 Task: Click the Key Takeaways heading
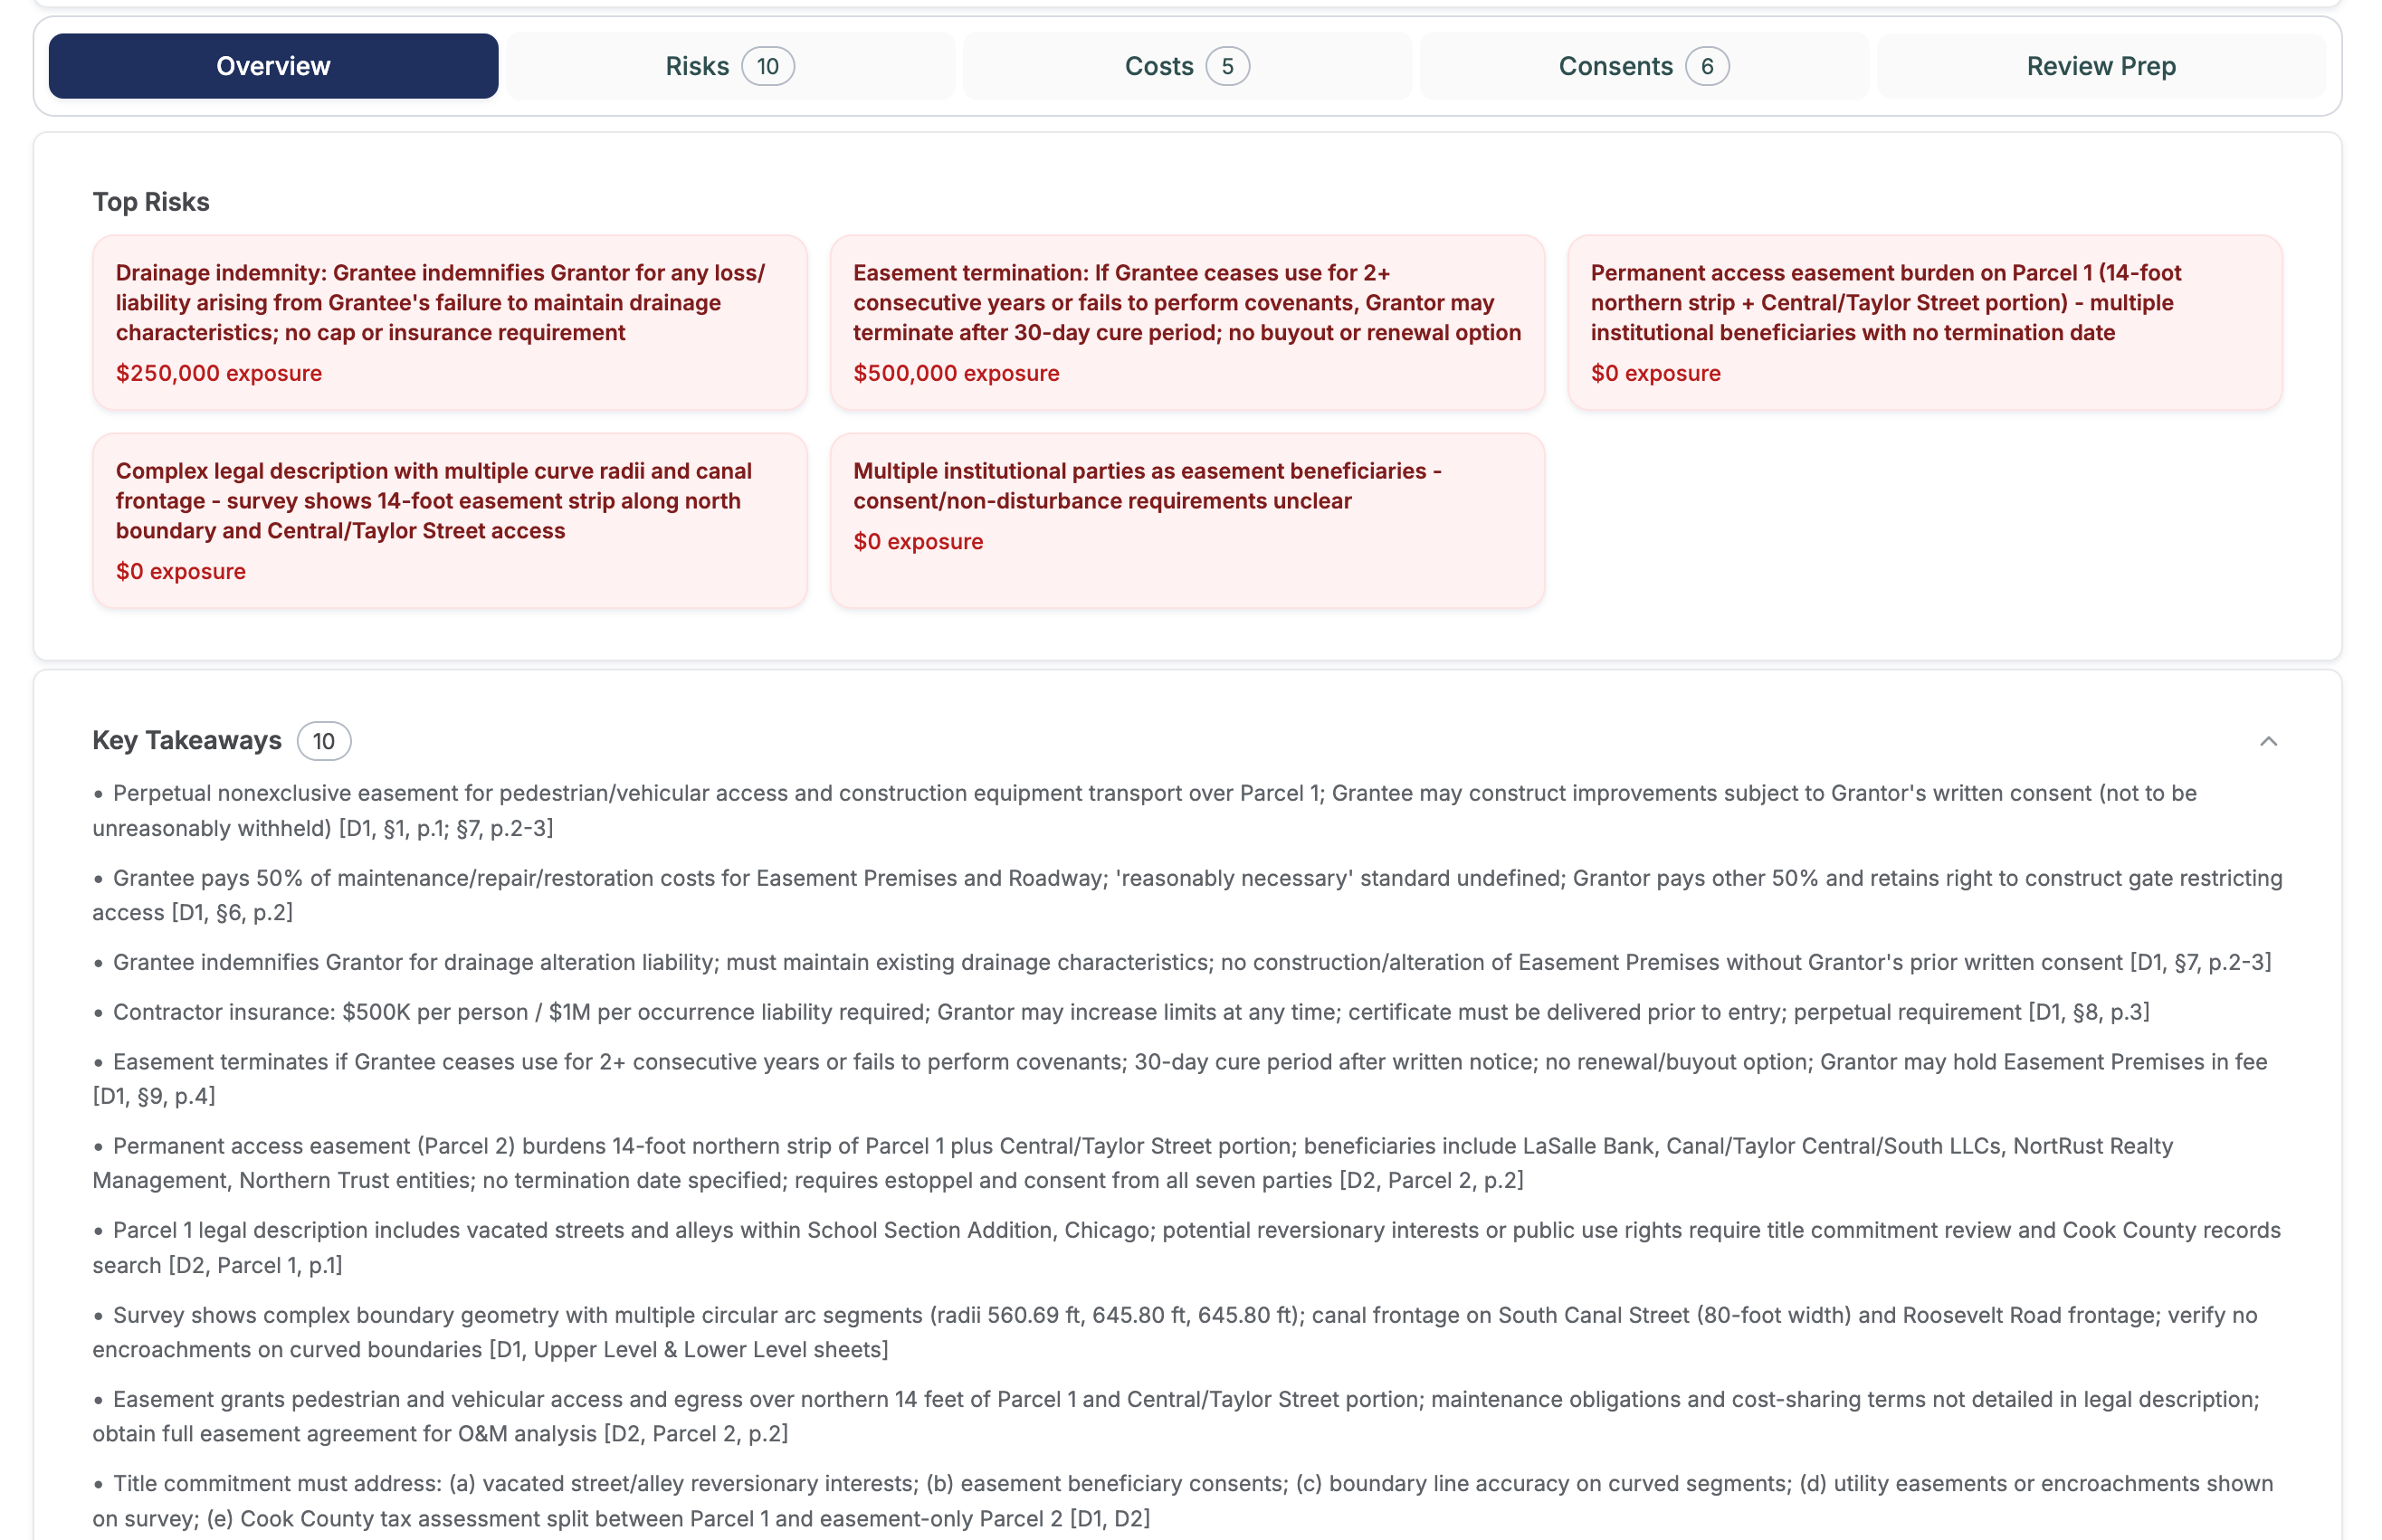pyautogui.click(x=187, y=740)
